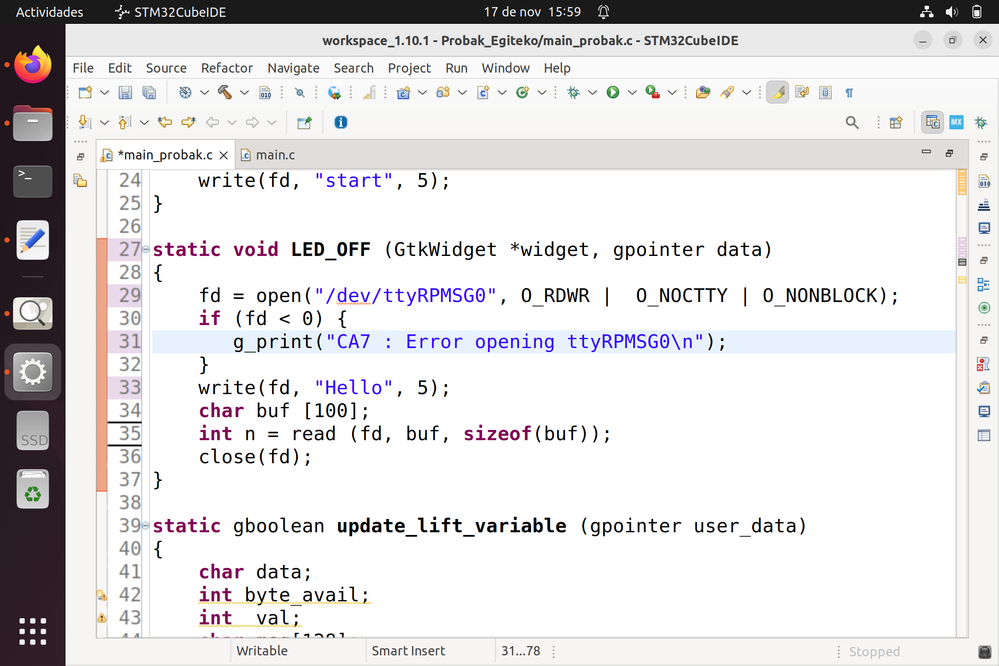Screen dimensions: 999x666
Task: Click the Build hammer icon
Action: click(x=224, y=92)
